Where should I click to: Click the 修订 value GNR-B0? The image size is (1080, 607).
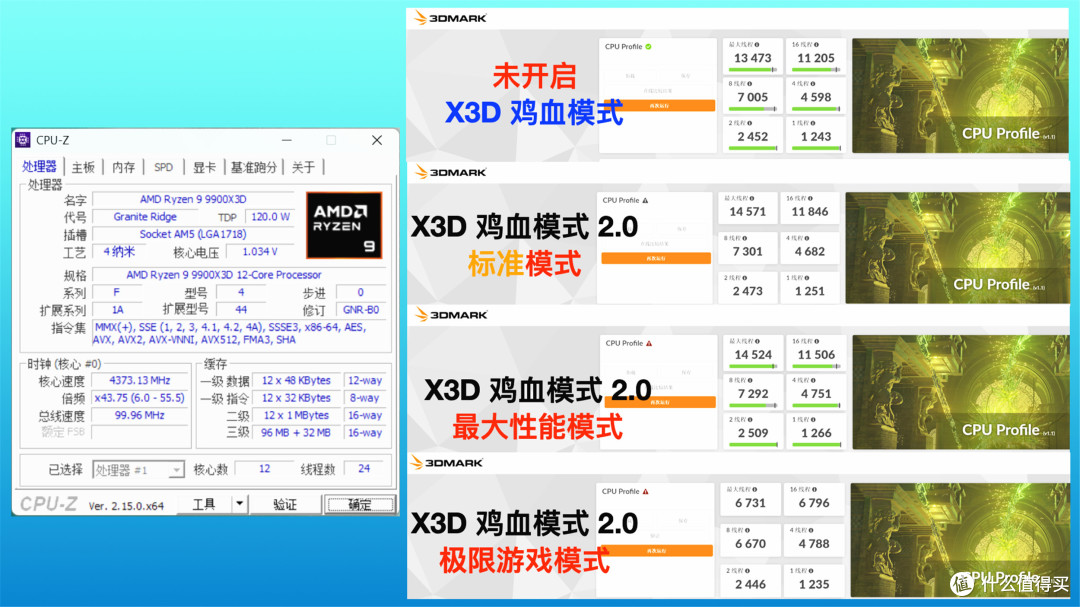[x=361, y=309]
